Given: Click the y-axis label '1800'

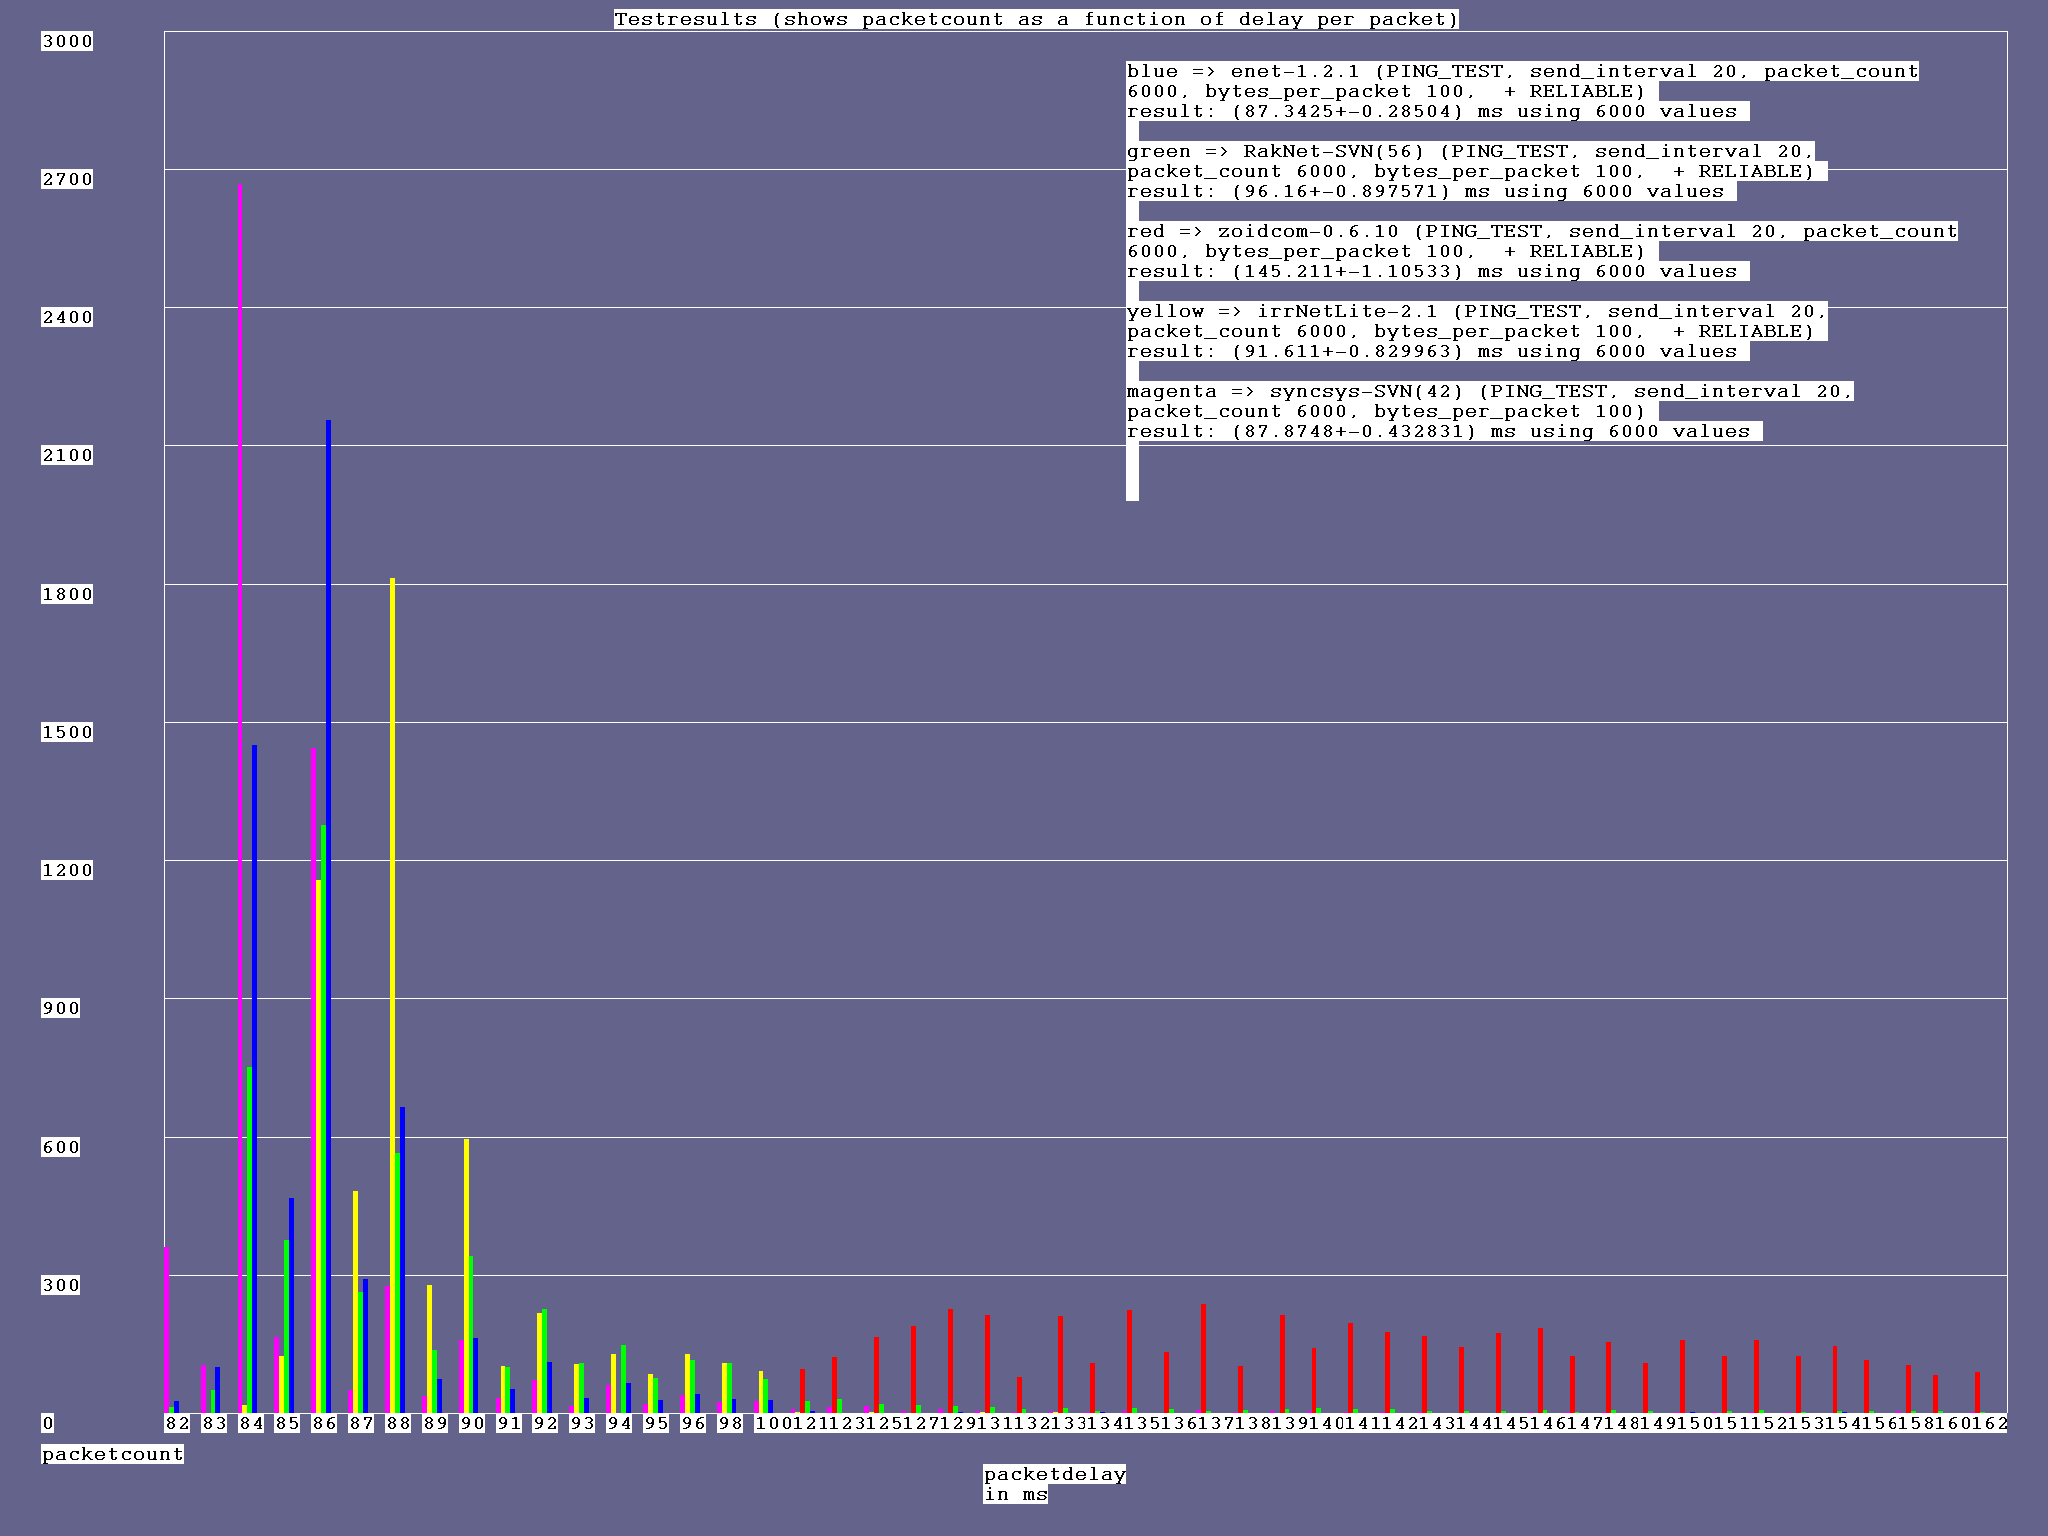Looking at the screenshot, I should pos(67,594).
